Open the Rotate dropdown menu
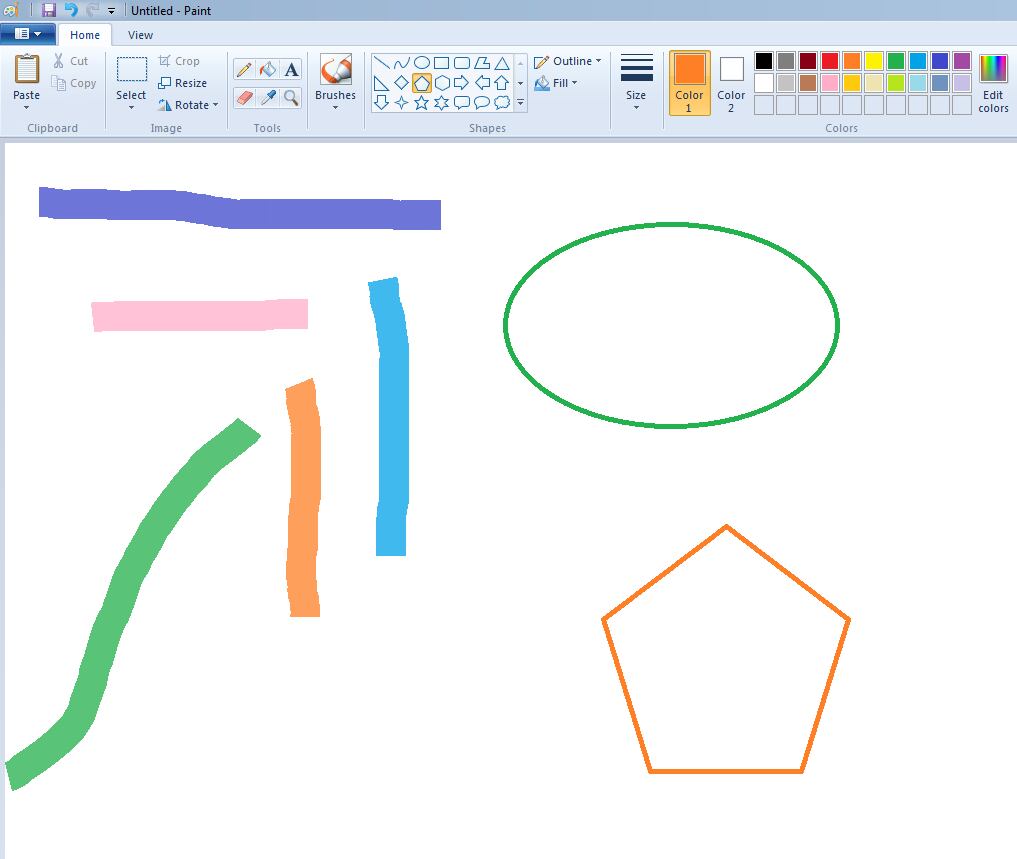The height and width of the screenshot is (859, 1017). point(188,105)
